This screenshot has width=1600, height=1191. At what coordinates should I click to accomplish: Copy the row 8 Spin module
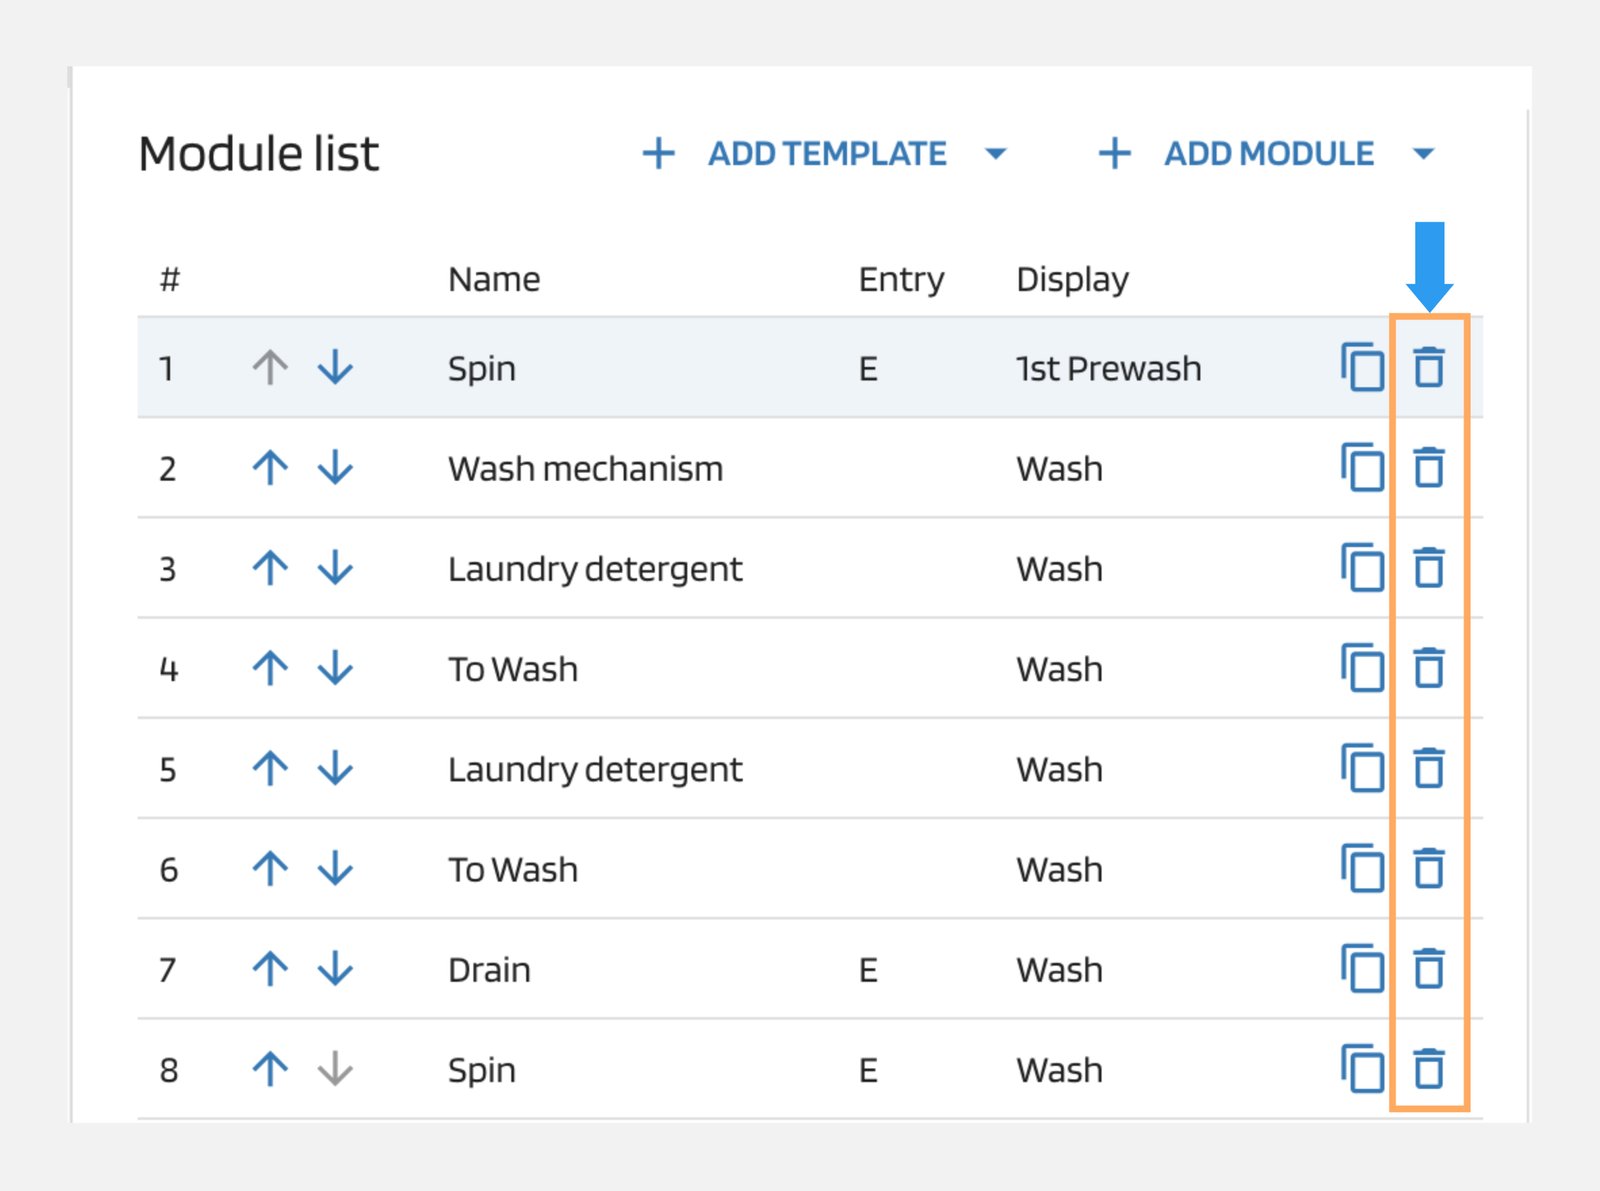click(x=1362, y=1069)
